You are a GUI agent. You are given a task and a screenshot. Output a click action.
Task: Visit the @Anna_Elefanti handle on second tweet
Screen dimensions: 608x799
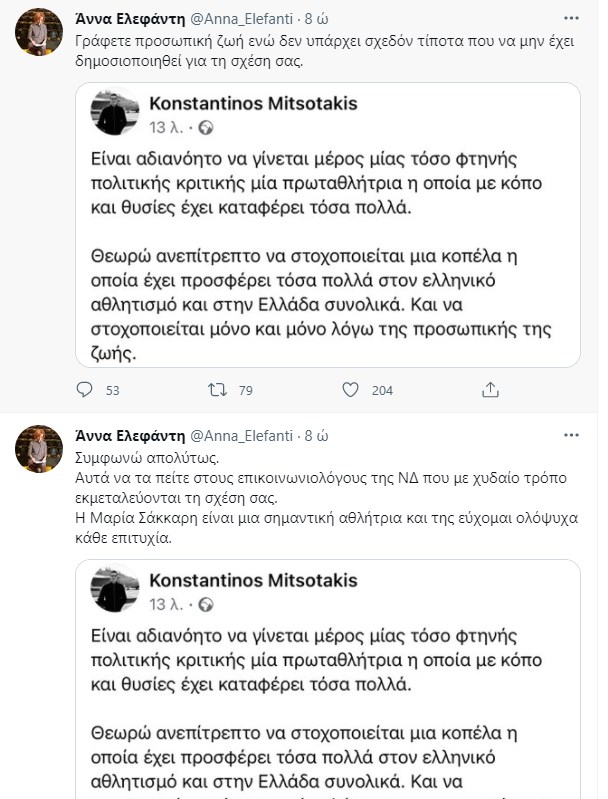[240, 436]
